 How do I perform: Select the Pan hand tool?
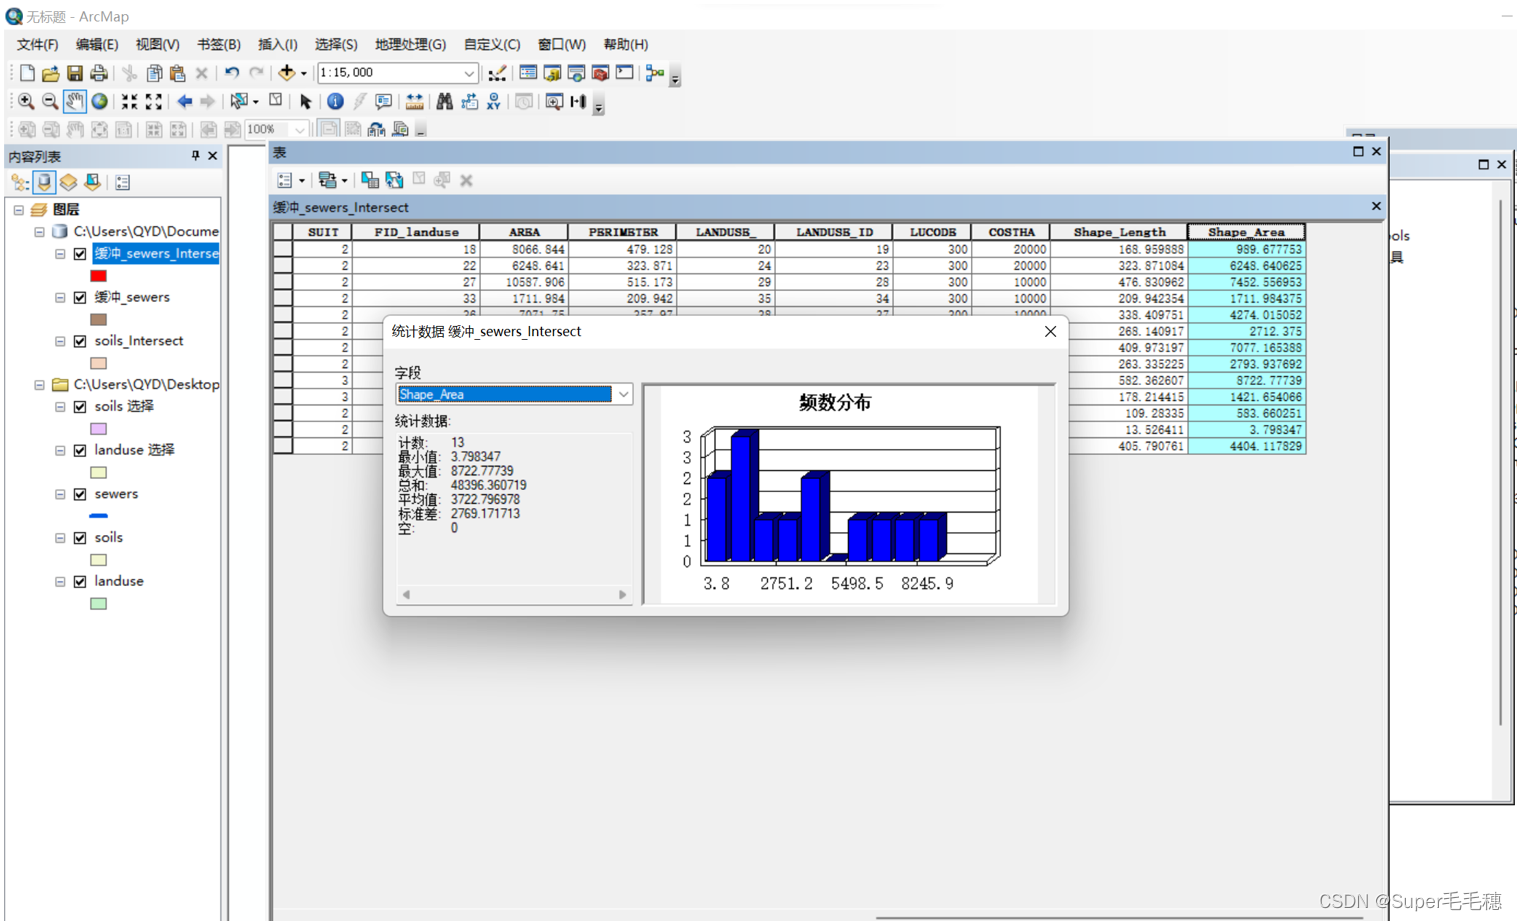coord(75,101)
